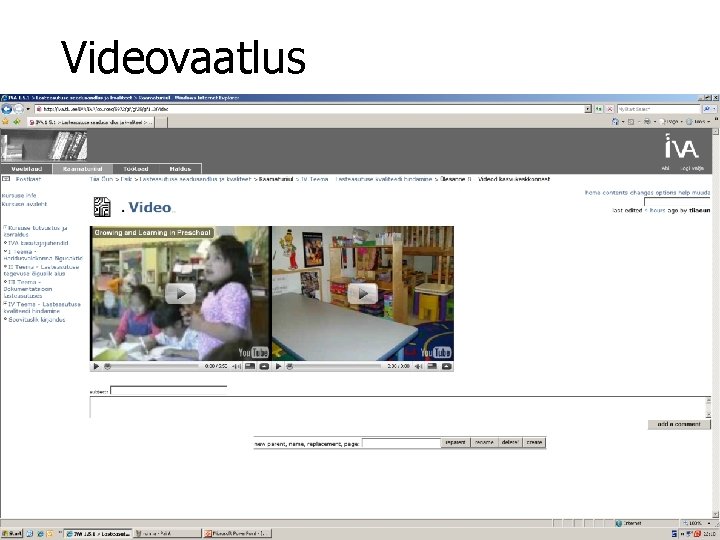Switch to the Raamaturiul tab
The height and width of the screenshot is (540, 720).
pos(82,169)
